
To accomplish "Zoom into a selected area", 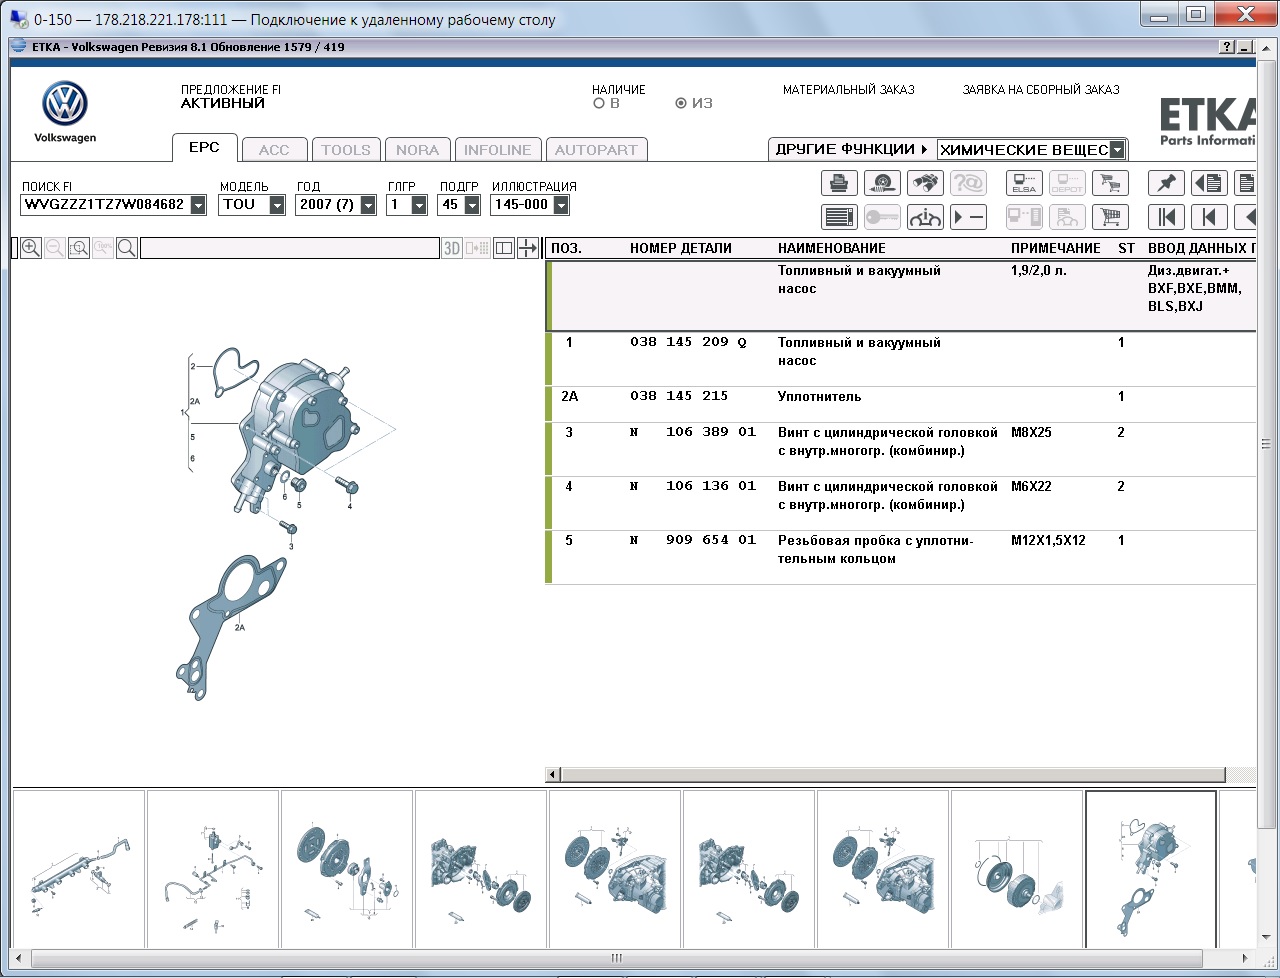I will [x=79, y=248].
